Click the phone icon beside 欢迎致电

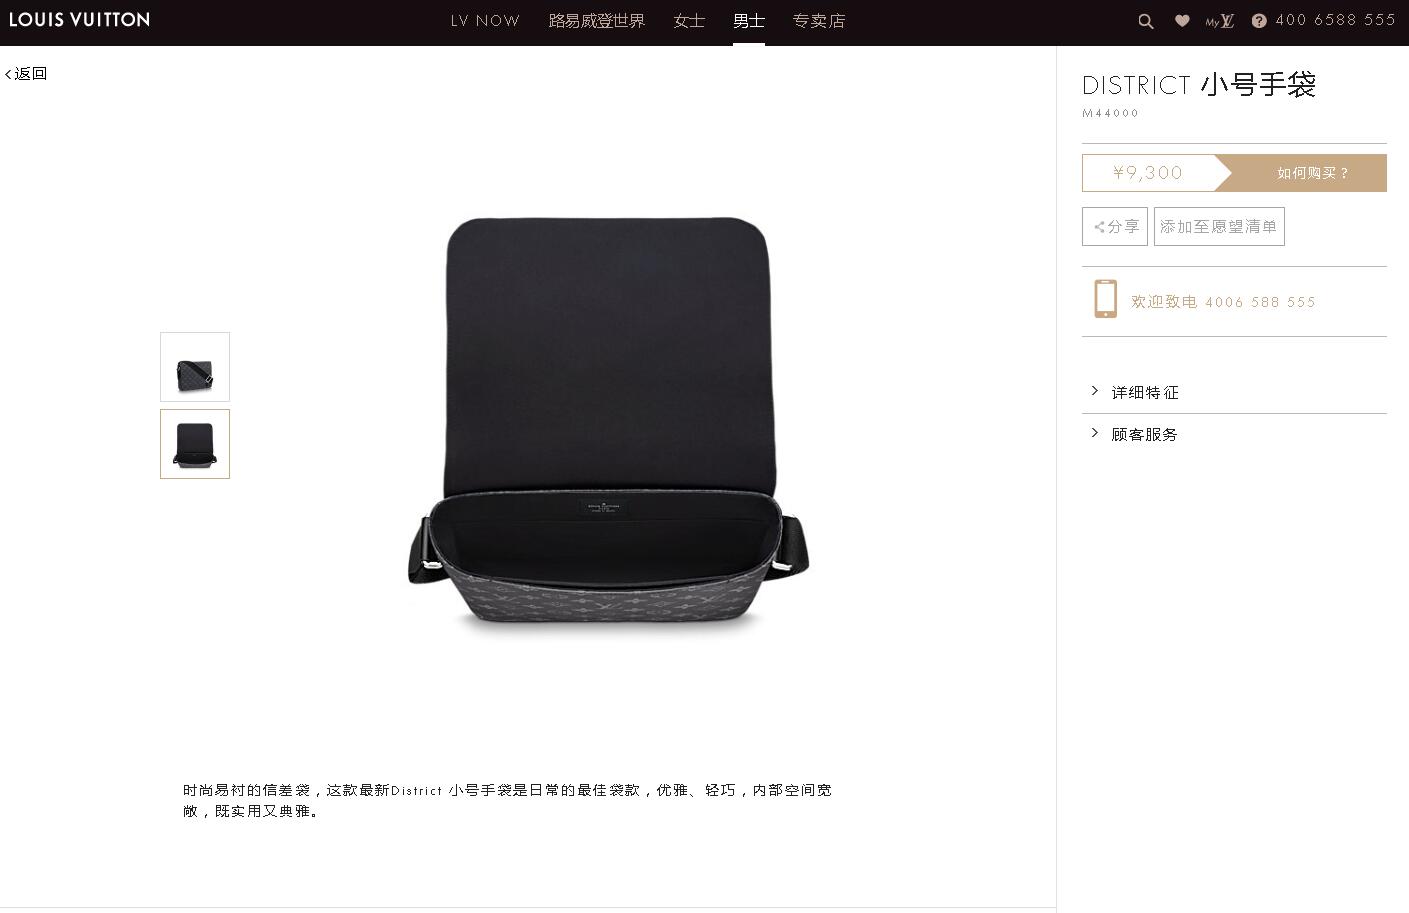click(1105, 299)
